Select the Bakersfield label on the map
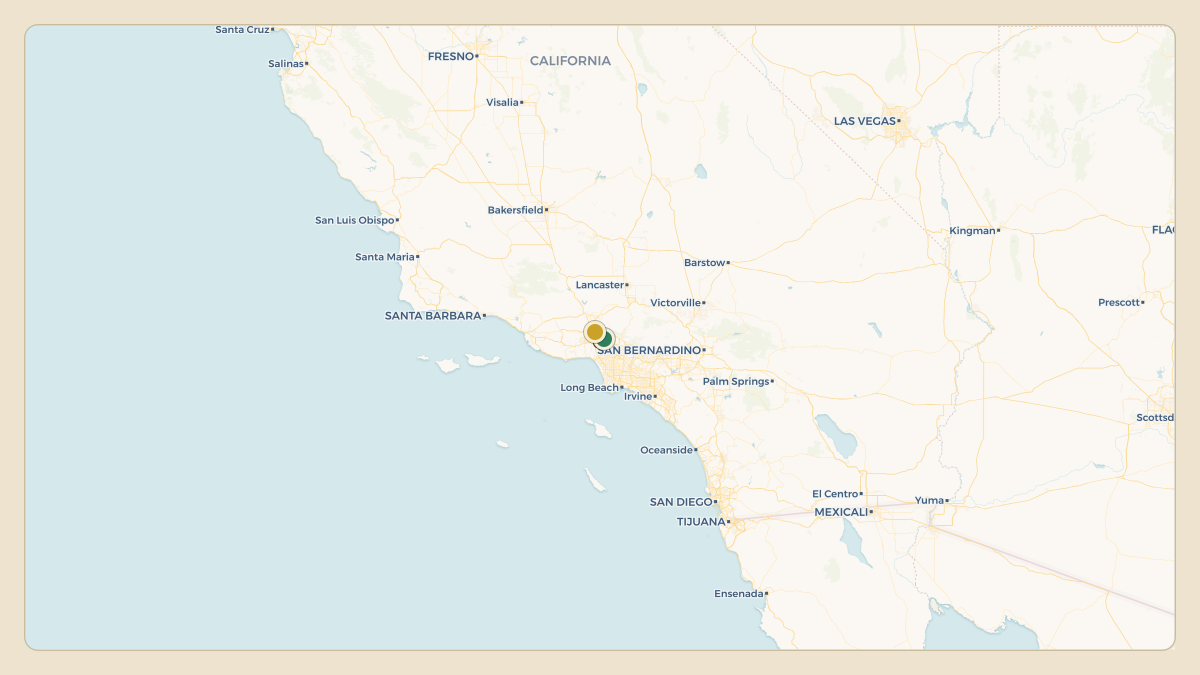This screenshot has height=675, width=1200. [515, 210]
